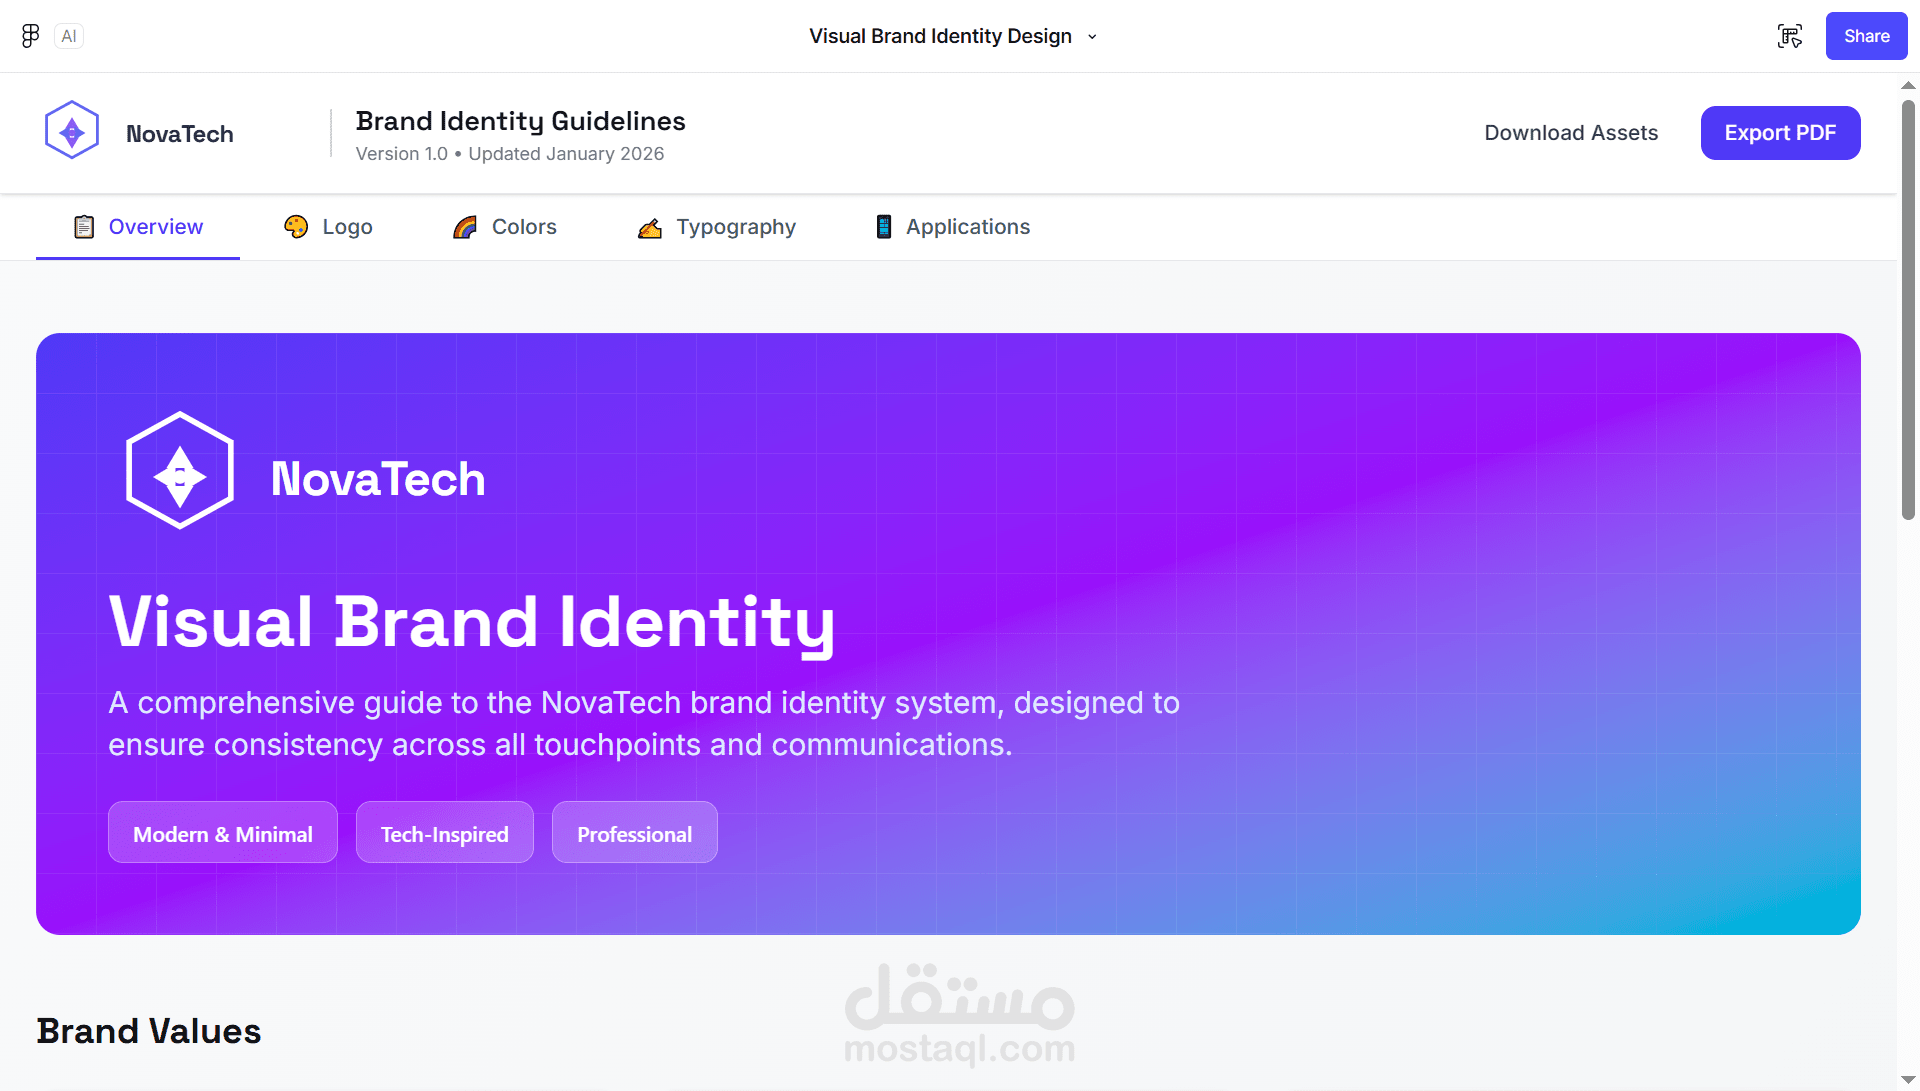Click the Download Assets link
This screenshot has width=1920, height=1091.
click(1571, 133)
